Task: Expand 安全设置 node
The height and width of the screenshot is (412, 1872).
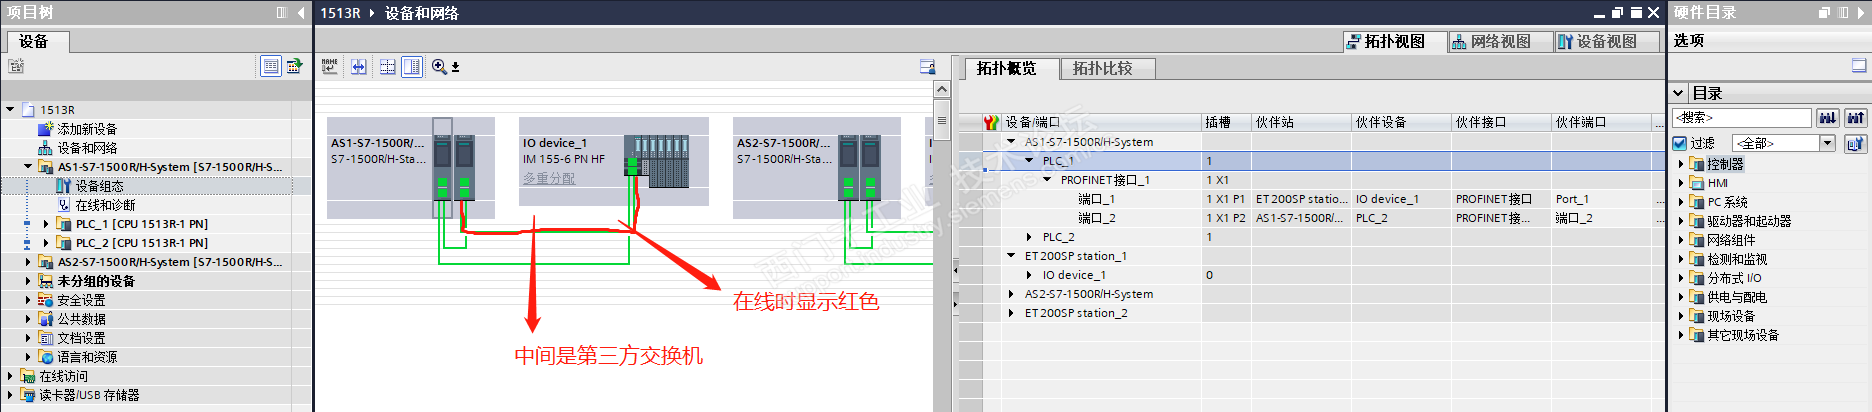Action: pos(28,300)
